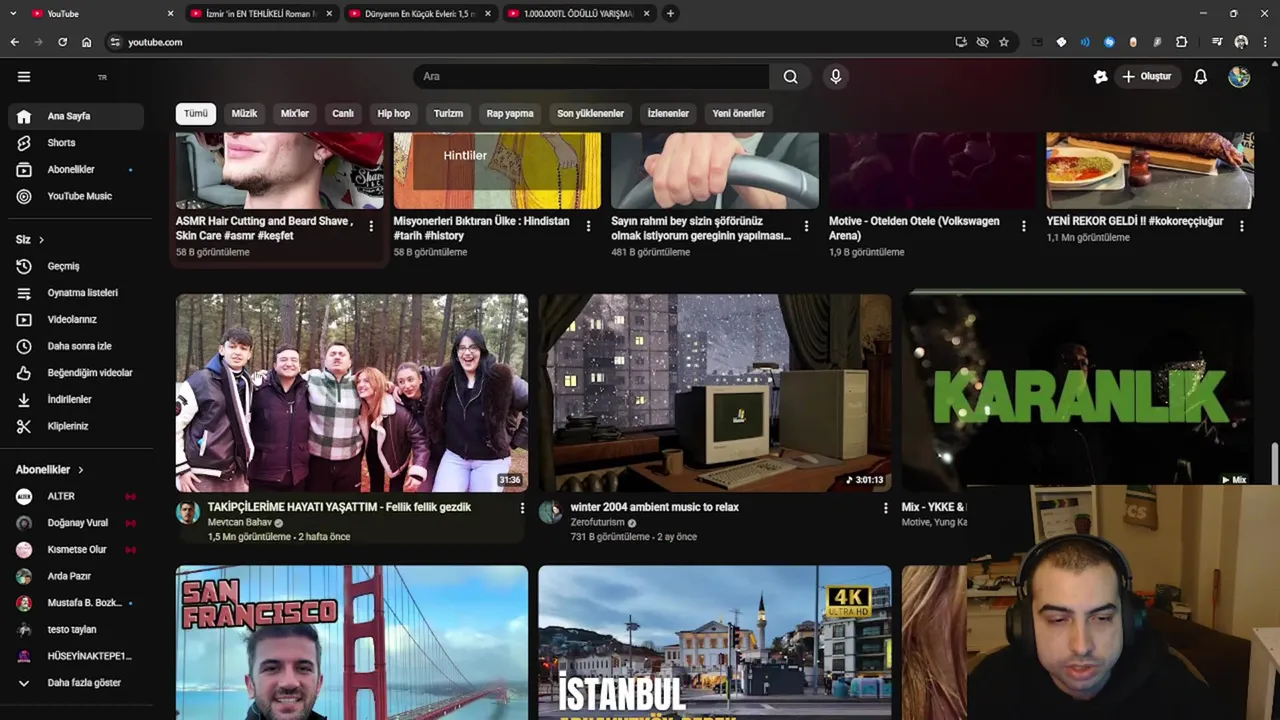This screenshot has width=1280, height=720.
Task: Select the Hip hop filter chip
Action: tap(394, 114)
